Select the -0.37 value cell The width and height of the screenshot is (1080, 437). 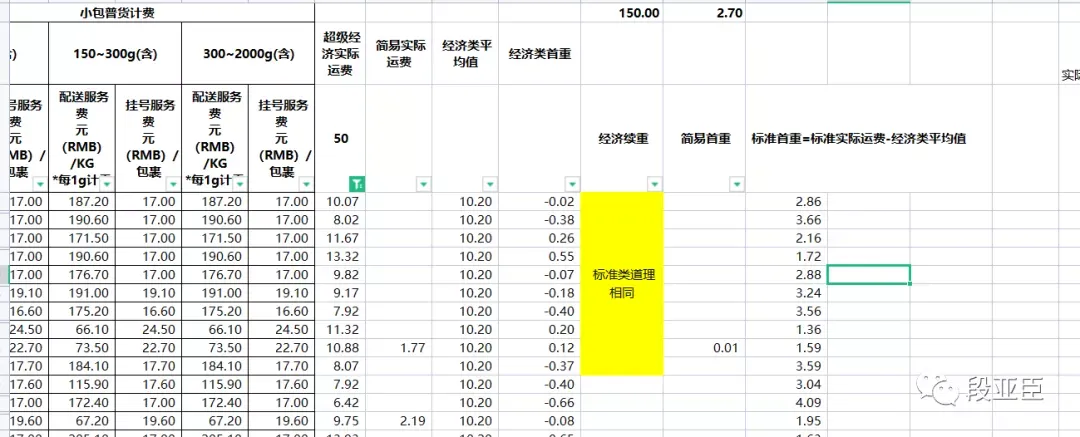[x=540, y=366]
